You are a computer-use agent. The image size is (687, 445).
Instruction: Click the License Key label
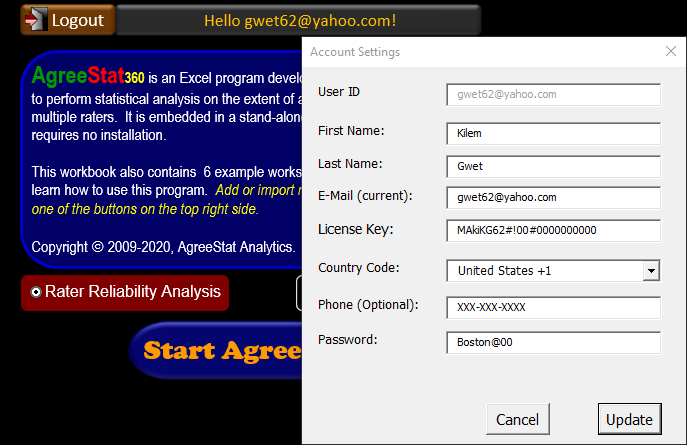[x=355, y=229]
